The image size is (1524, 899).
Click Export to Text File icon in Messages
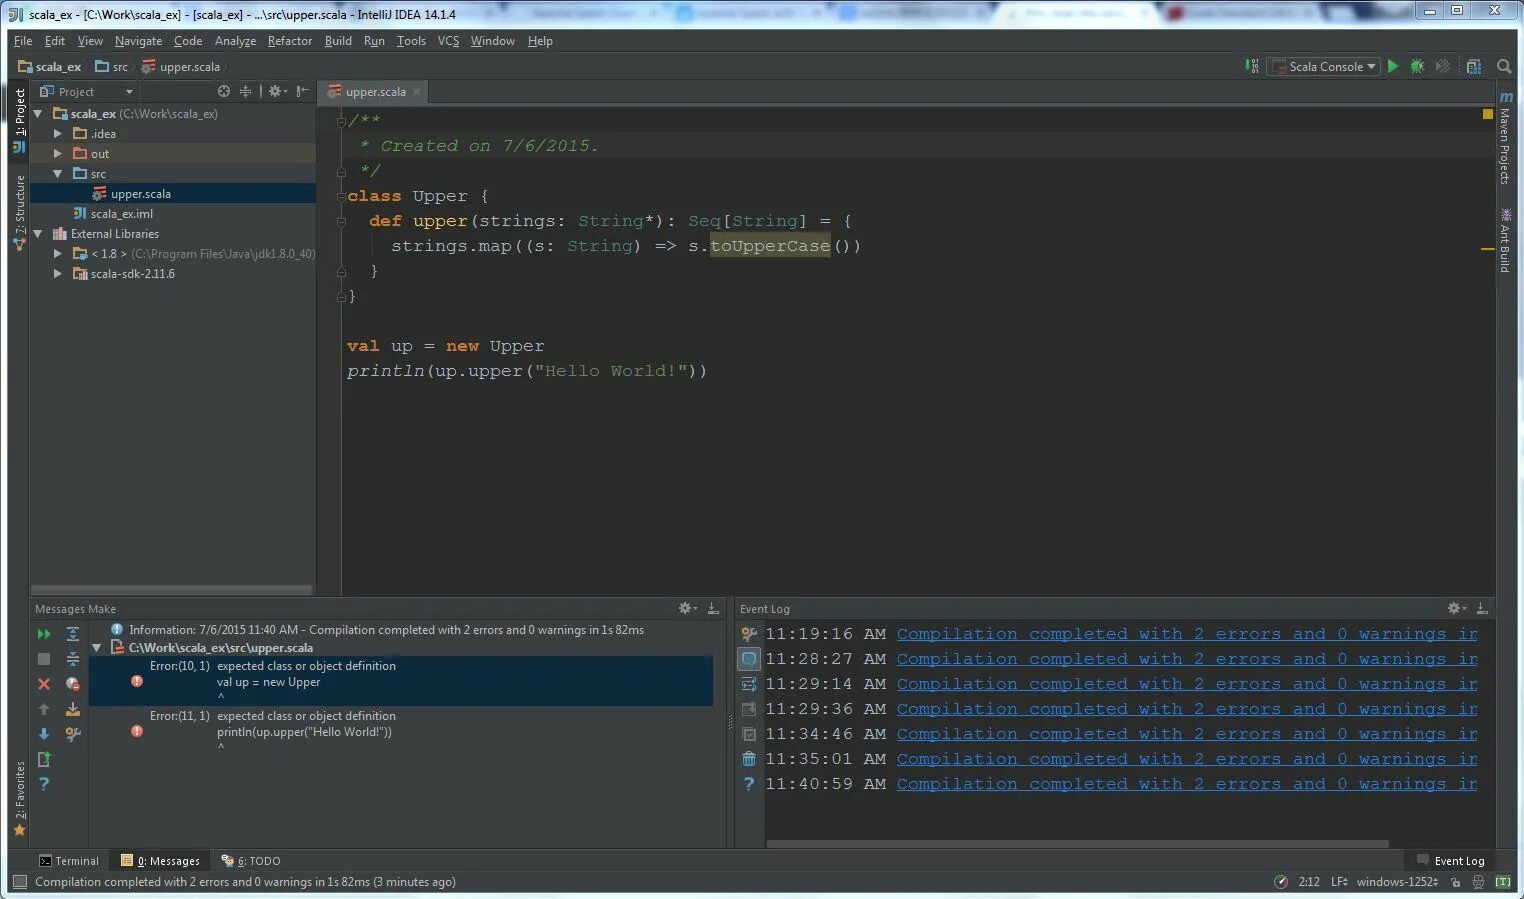coord(44,759)
